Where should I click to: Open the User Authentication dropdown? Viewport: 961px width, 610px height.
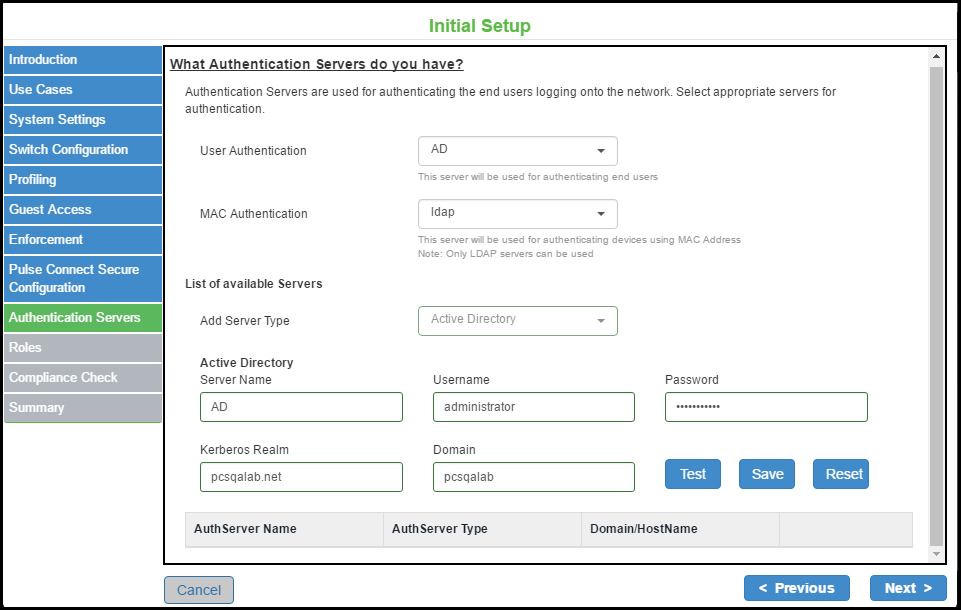(x=517, y=151)
